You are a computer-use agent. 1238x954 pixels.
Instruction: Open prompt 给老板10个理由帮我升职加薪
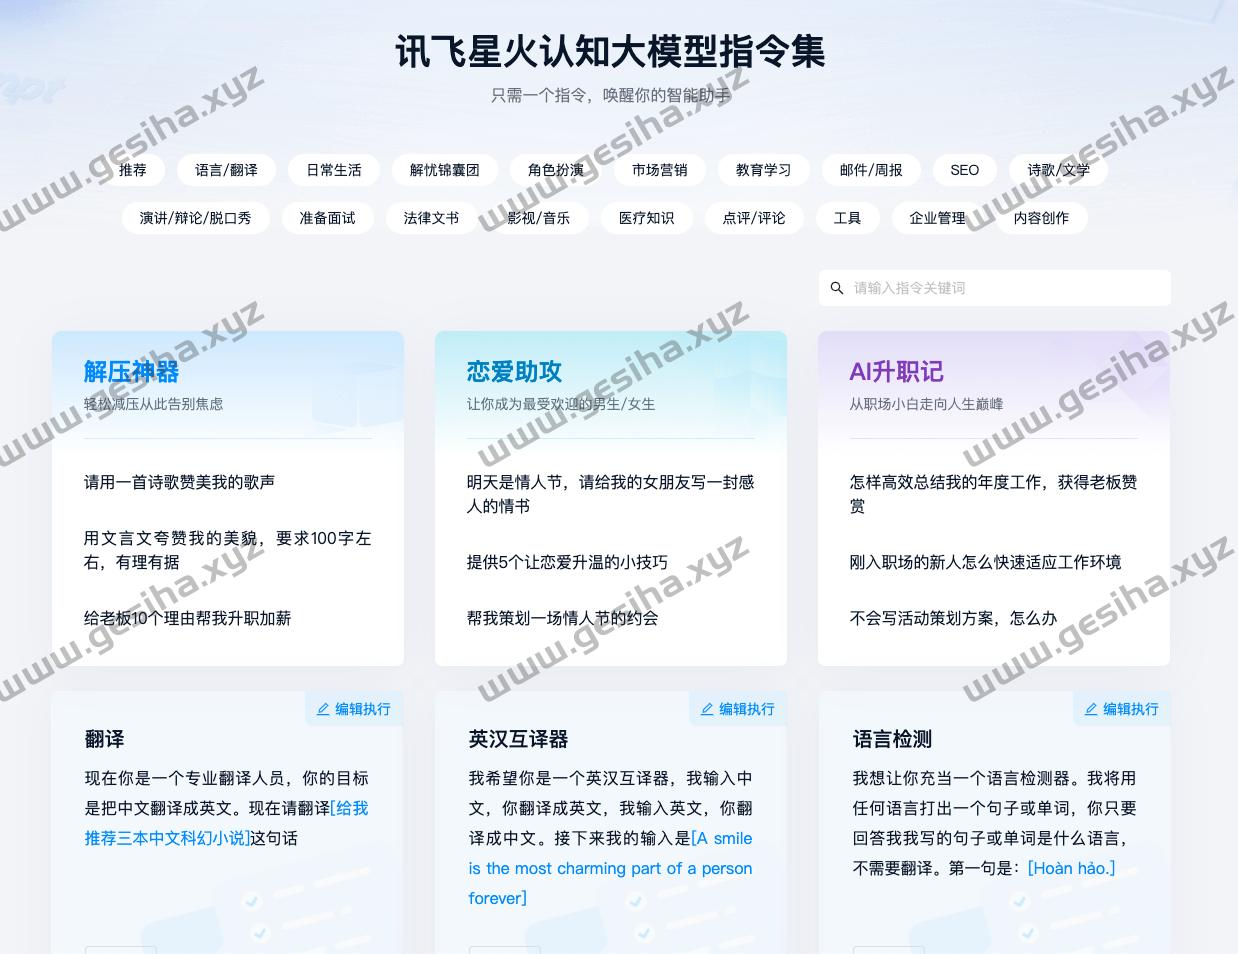pos(187,618)
